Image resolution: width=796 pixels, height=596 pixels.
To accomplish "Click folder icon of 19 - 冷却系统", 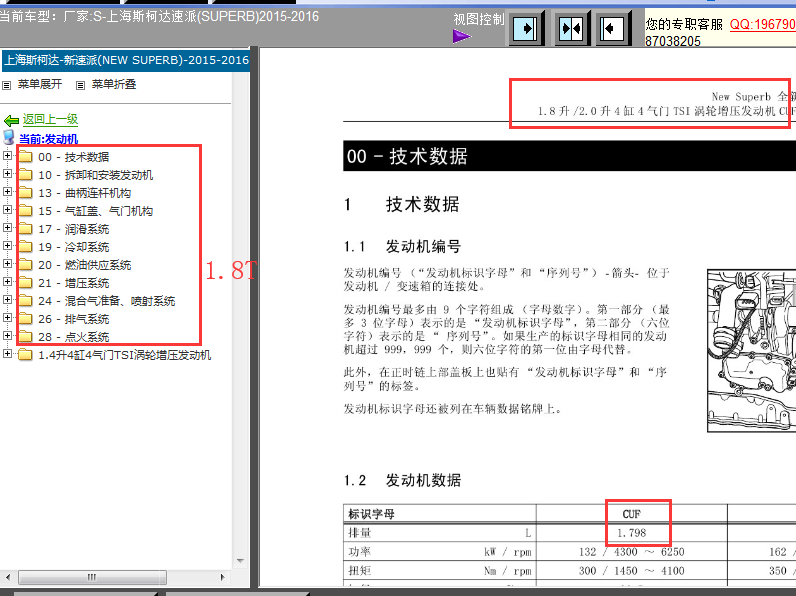I will [x=25, y=247].
